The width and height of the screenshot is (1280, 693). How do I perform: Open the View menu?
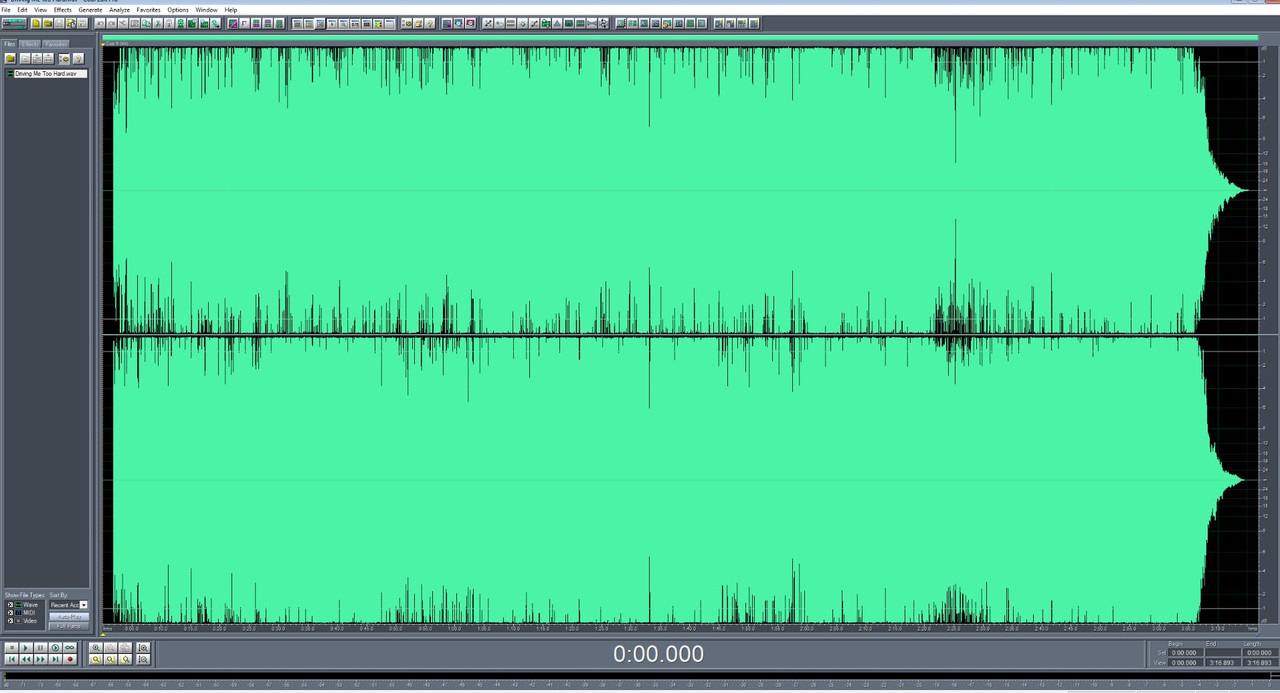pos(40,10)
